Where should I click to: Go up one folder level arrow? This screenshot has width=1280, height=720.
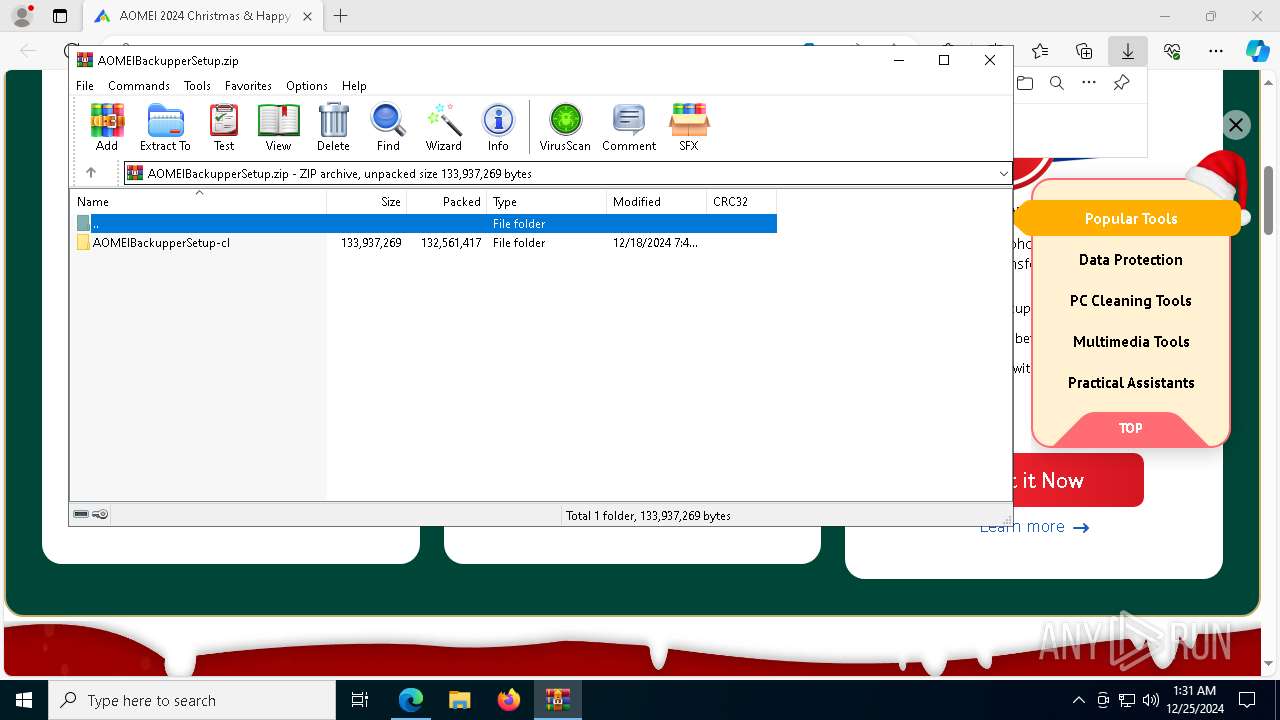91,173
